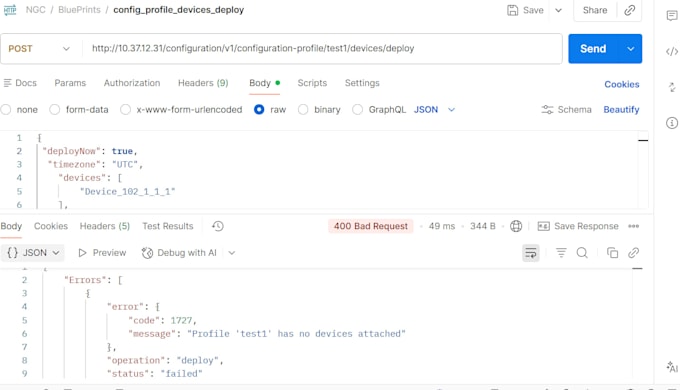Switch to the response Body tab
680x390 pixels.
(x=11, y=226)
